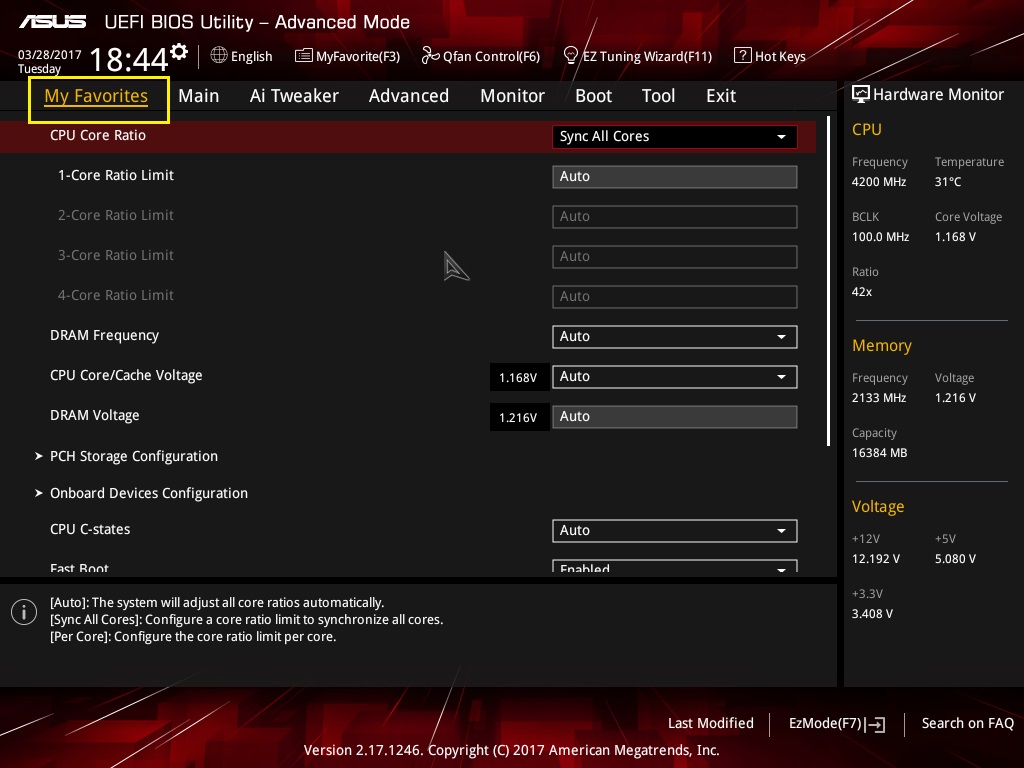Open the CPU Core Ratio dropdown

pyautogui.click(x=675, y=136)
